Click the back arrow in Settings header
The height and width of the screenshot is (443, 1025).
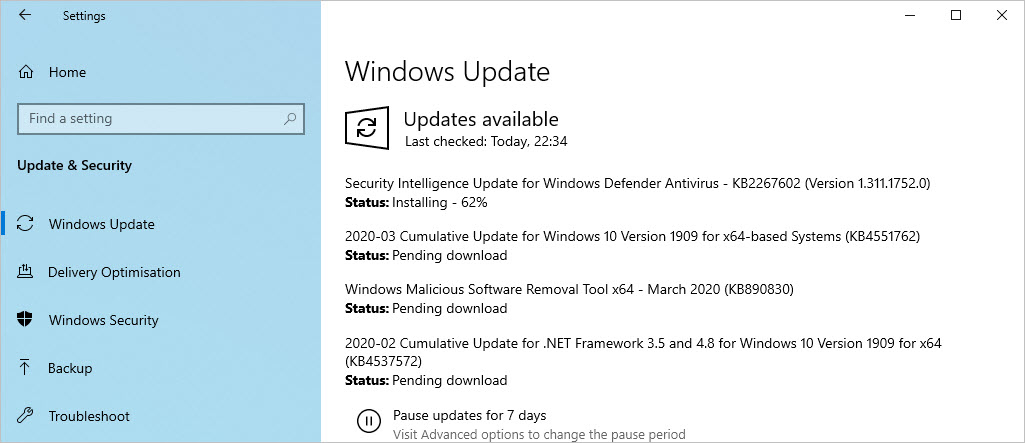coord(25,15)
